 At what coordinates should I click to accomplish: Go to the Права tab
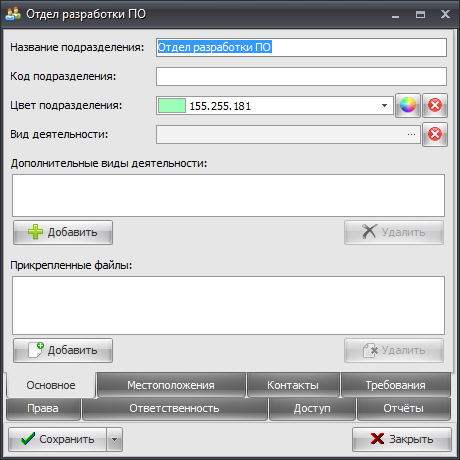point(43,408)
